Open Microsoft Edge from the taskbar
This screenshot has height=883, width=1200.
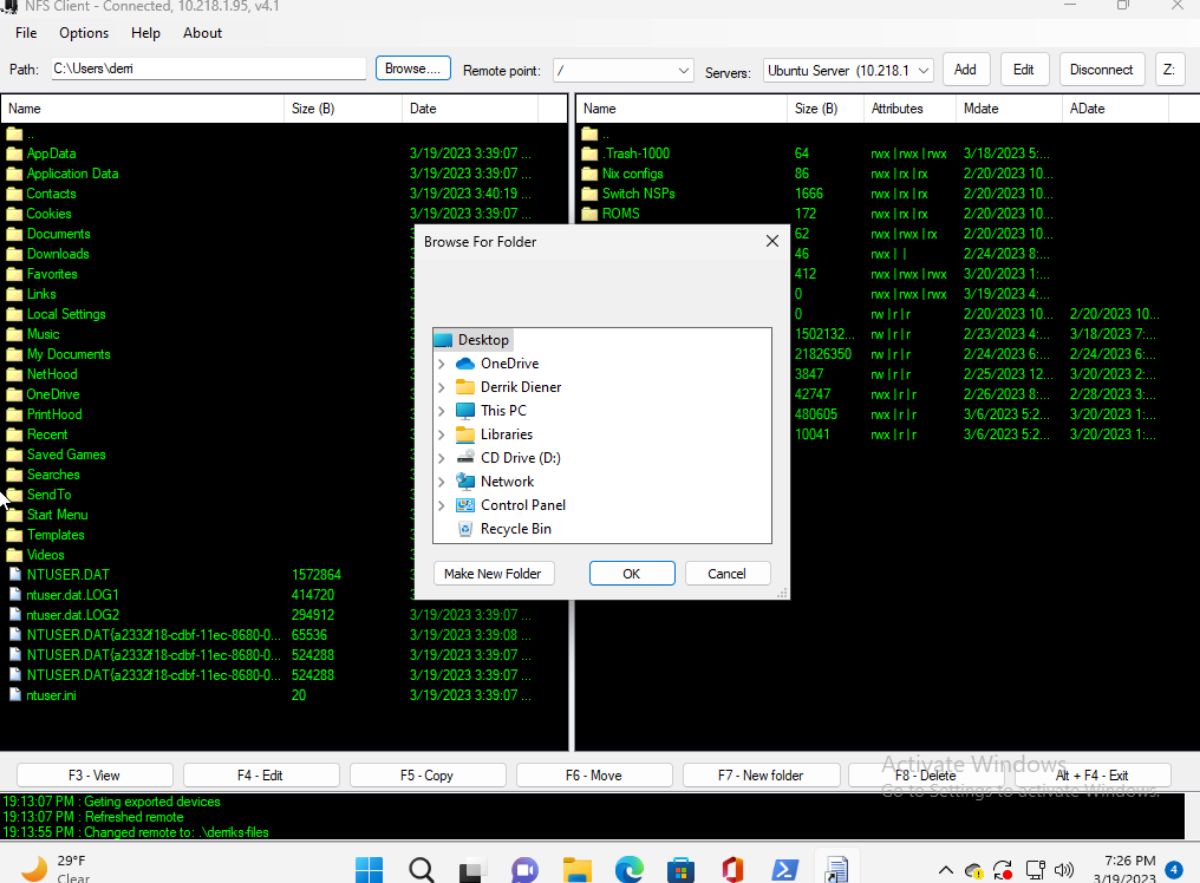coord(629,868)
